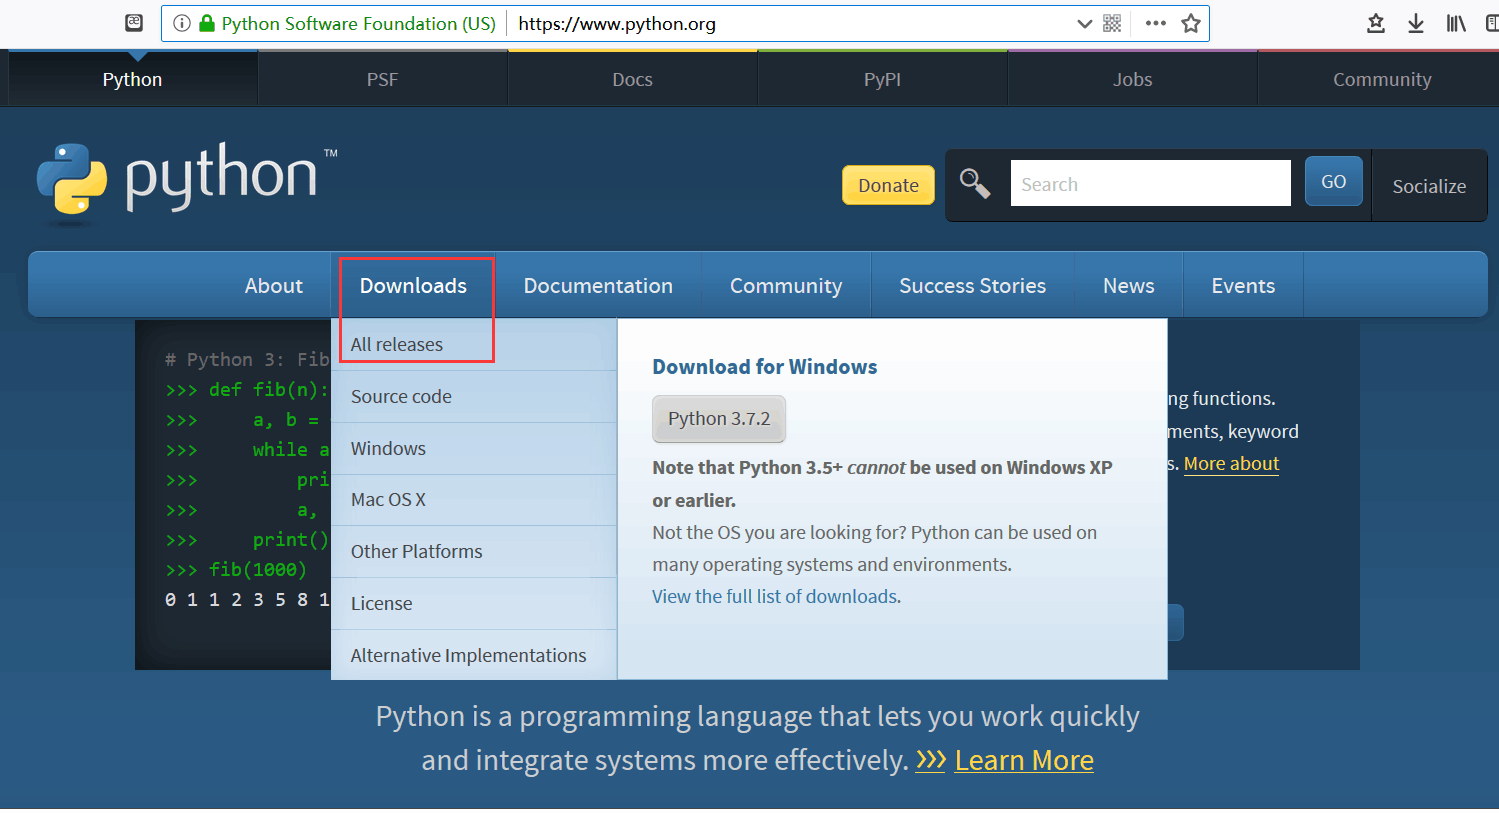1499x813 pixels.
Task: Open the address bar history dropdown arrow
Action: click(x=1084, y=24)
